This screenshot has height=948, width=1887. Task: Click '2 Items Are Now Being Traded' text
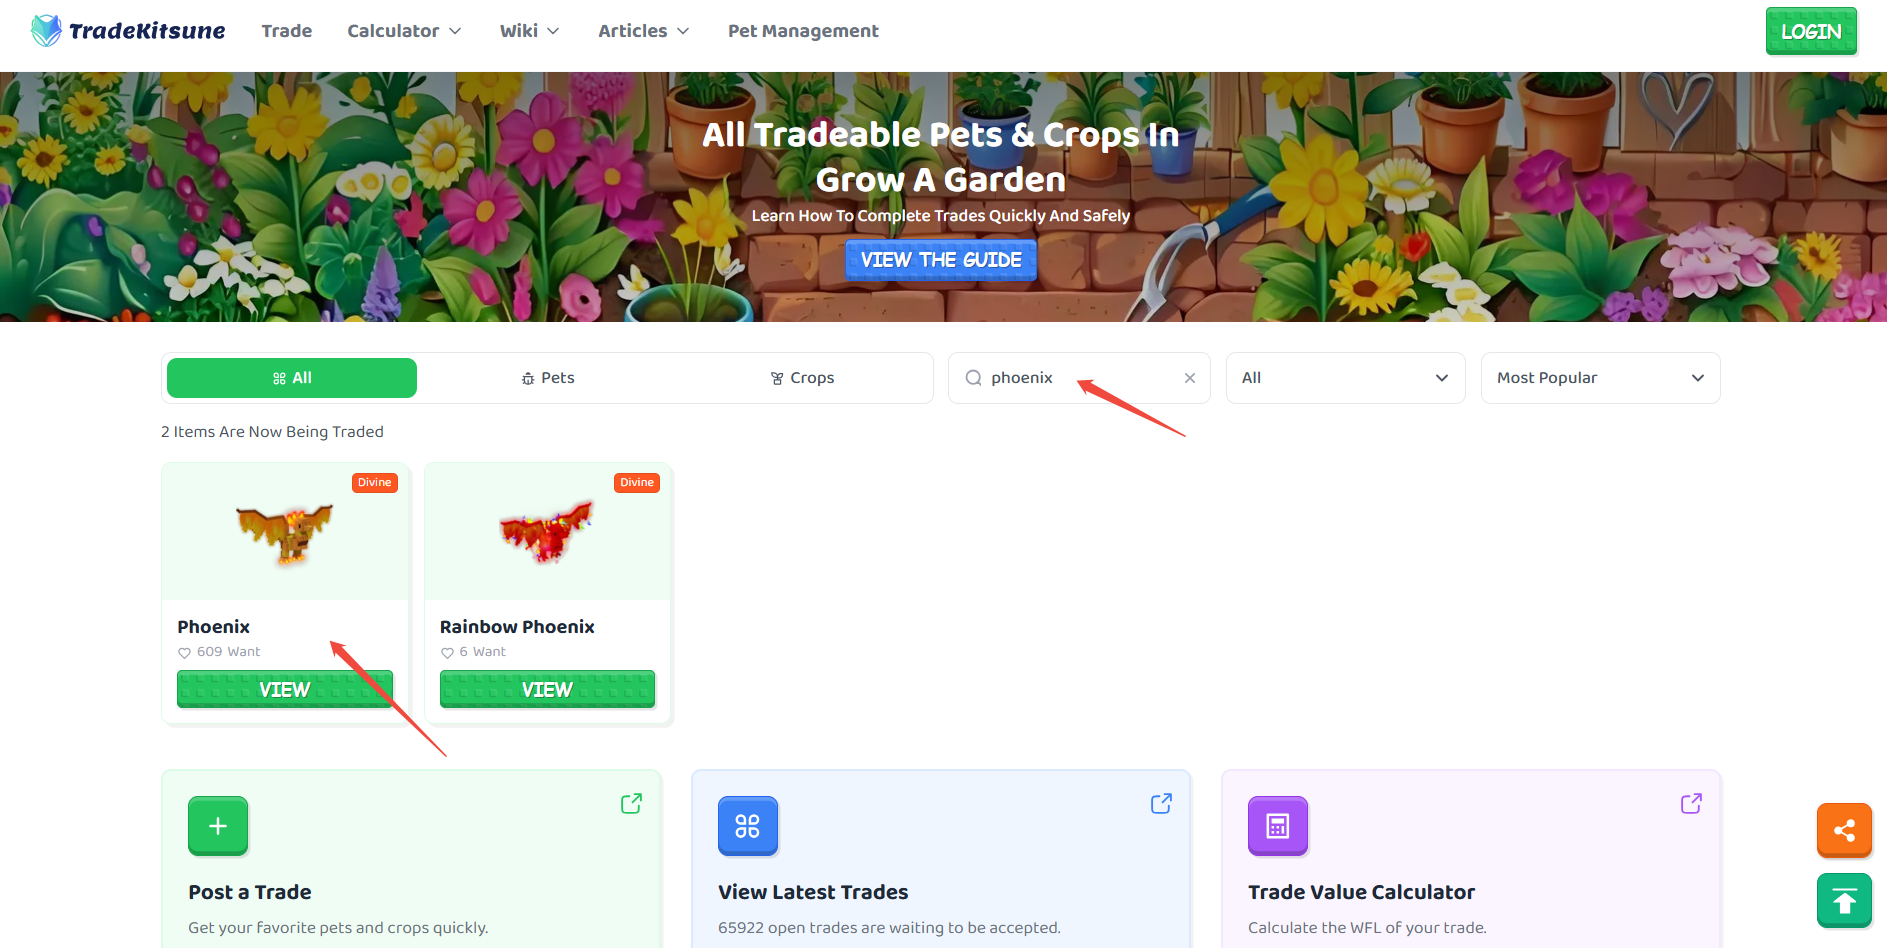pyautogui.click(x=272, y=432)
